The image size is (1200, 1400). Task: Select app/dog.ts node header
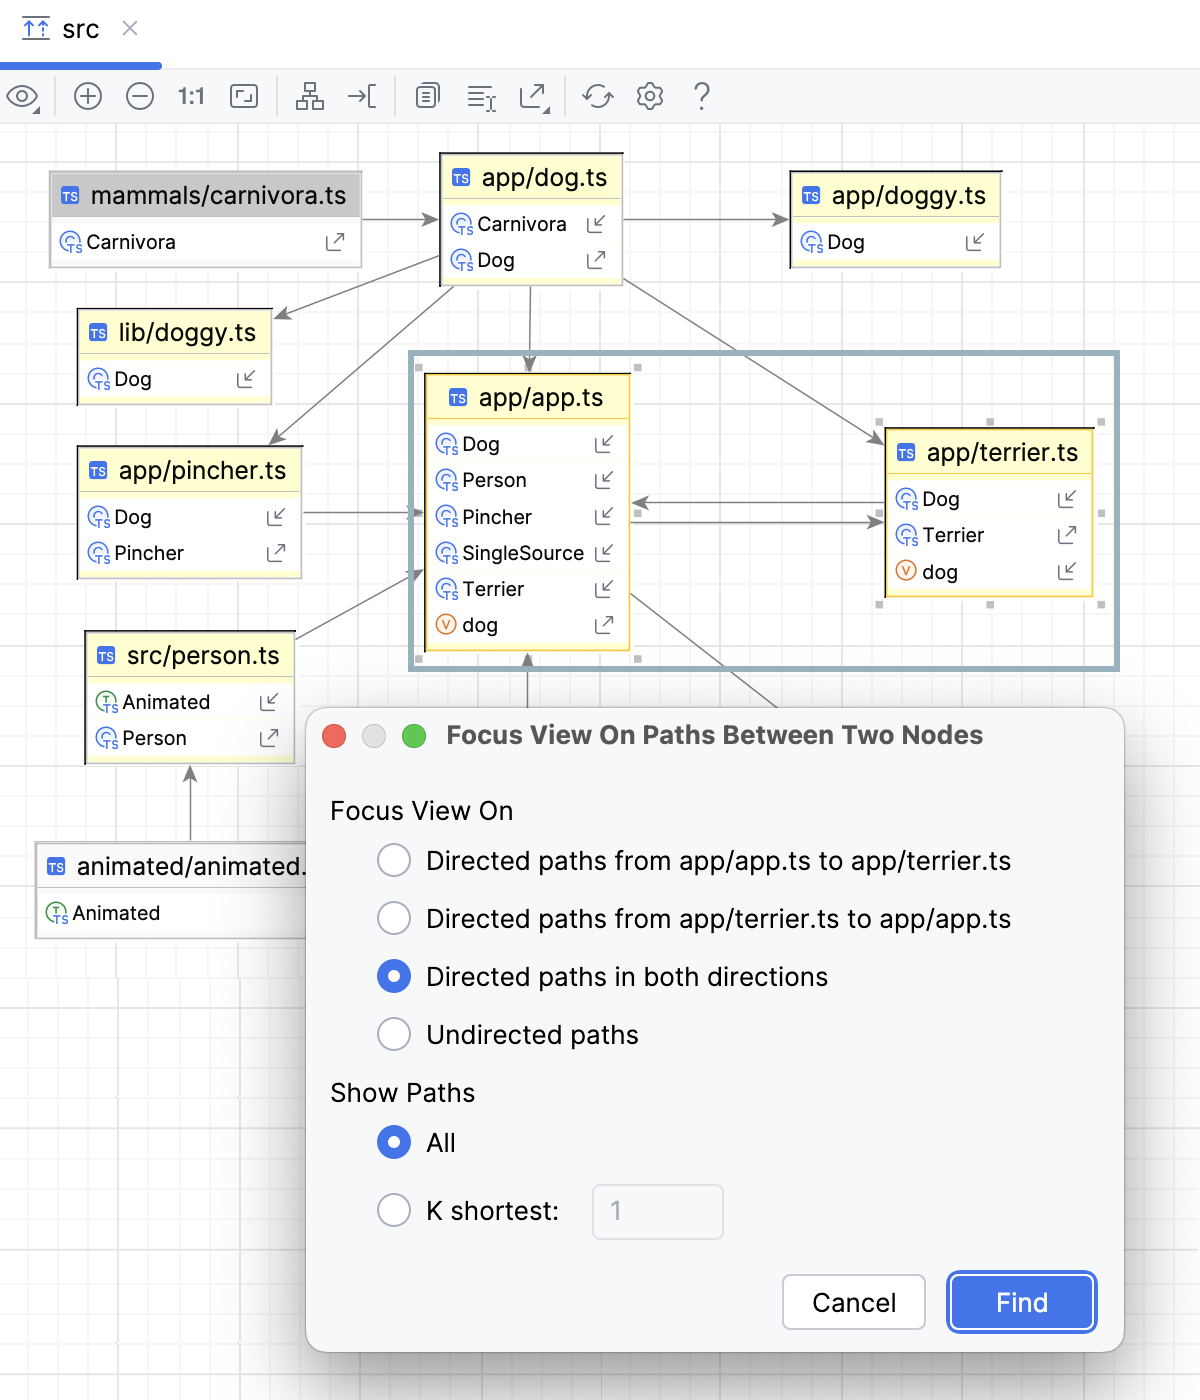(x=531, y=177)
